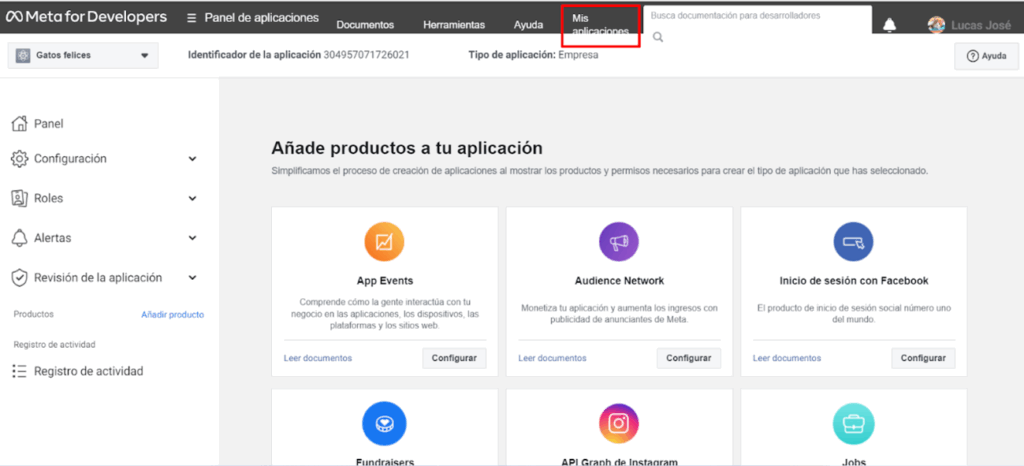
Task: Click the notification bell icon
Action: [889, 25]
